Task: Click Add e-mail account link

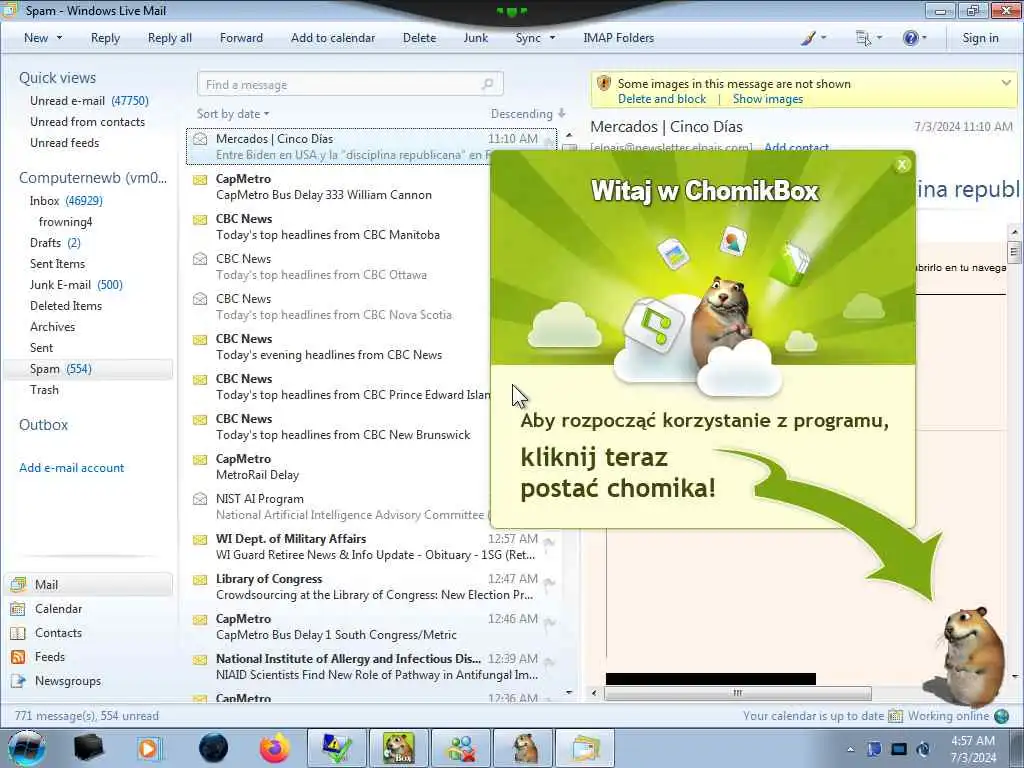Action: 71,468
